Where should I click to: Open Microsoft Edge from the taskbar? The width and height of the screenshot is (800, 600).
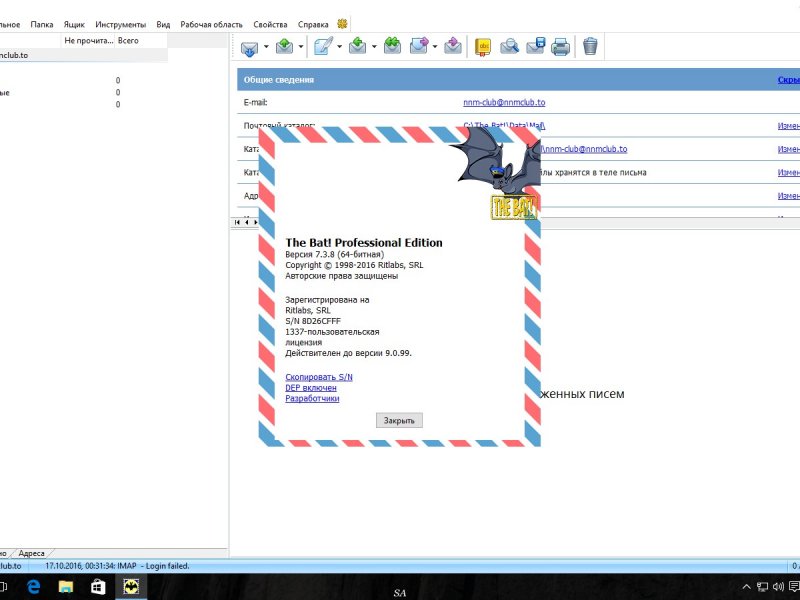pos(34,587)
